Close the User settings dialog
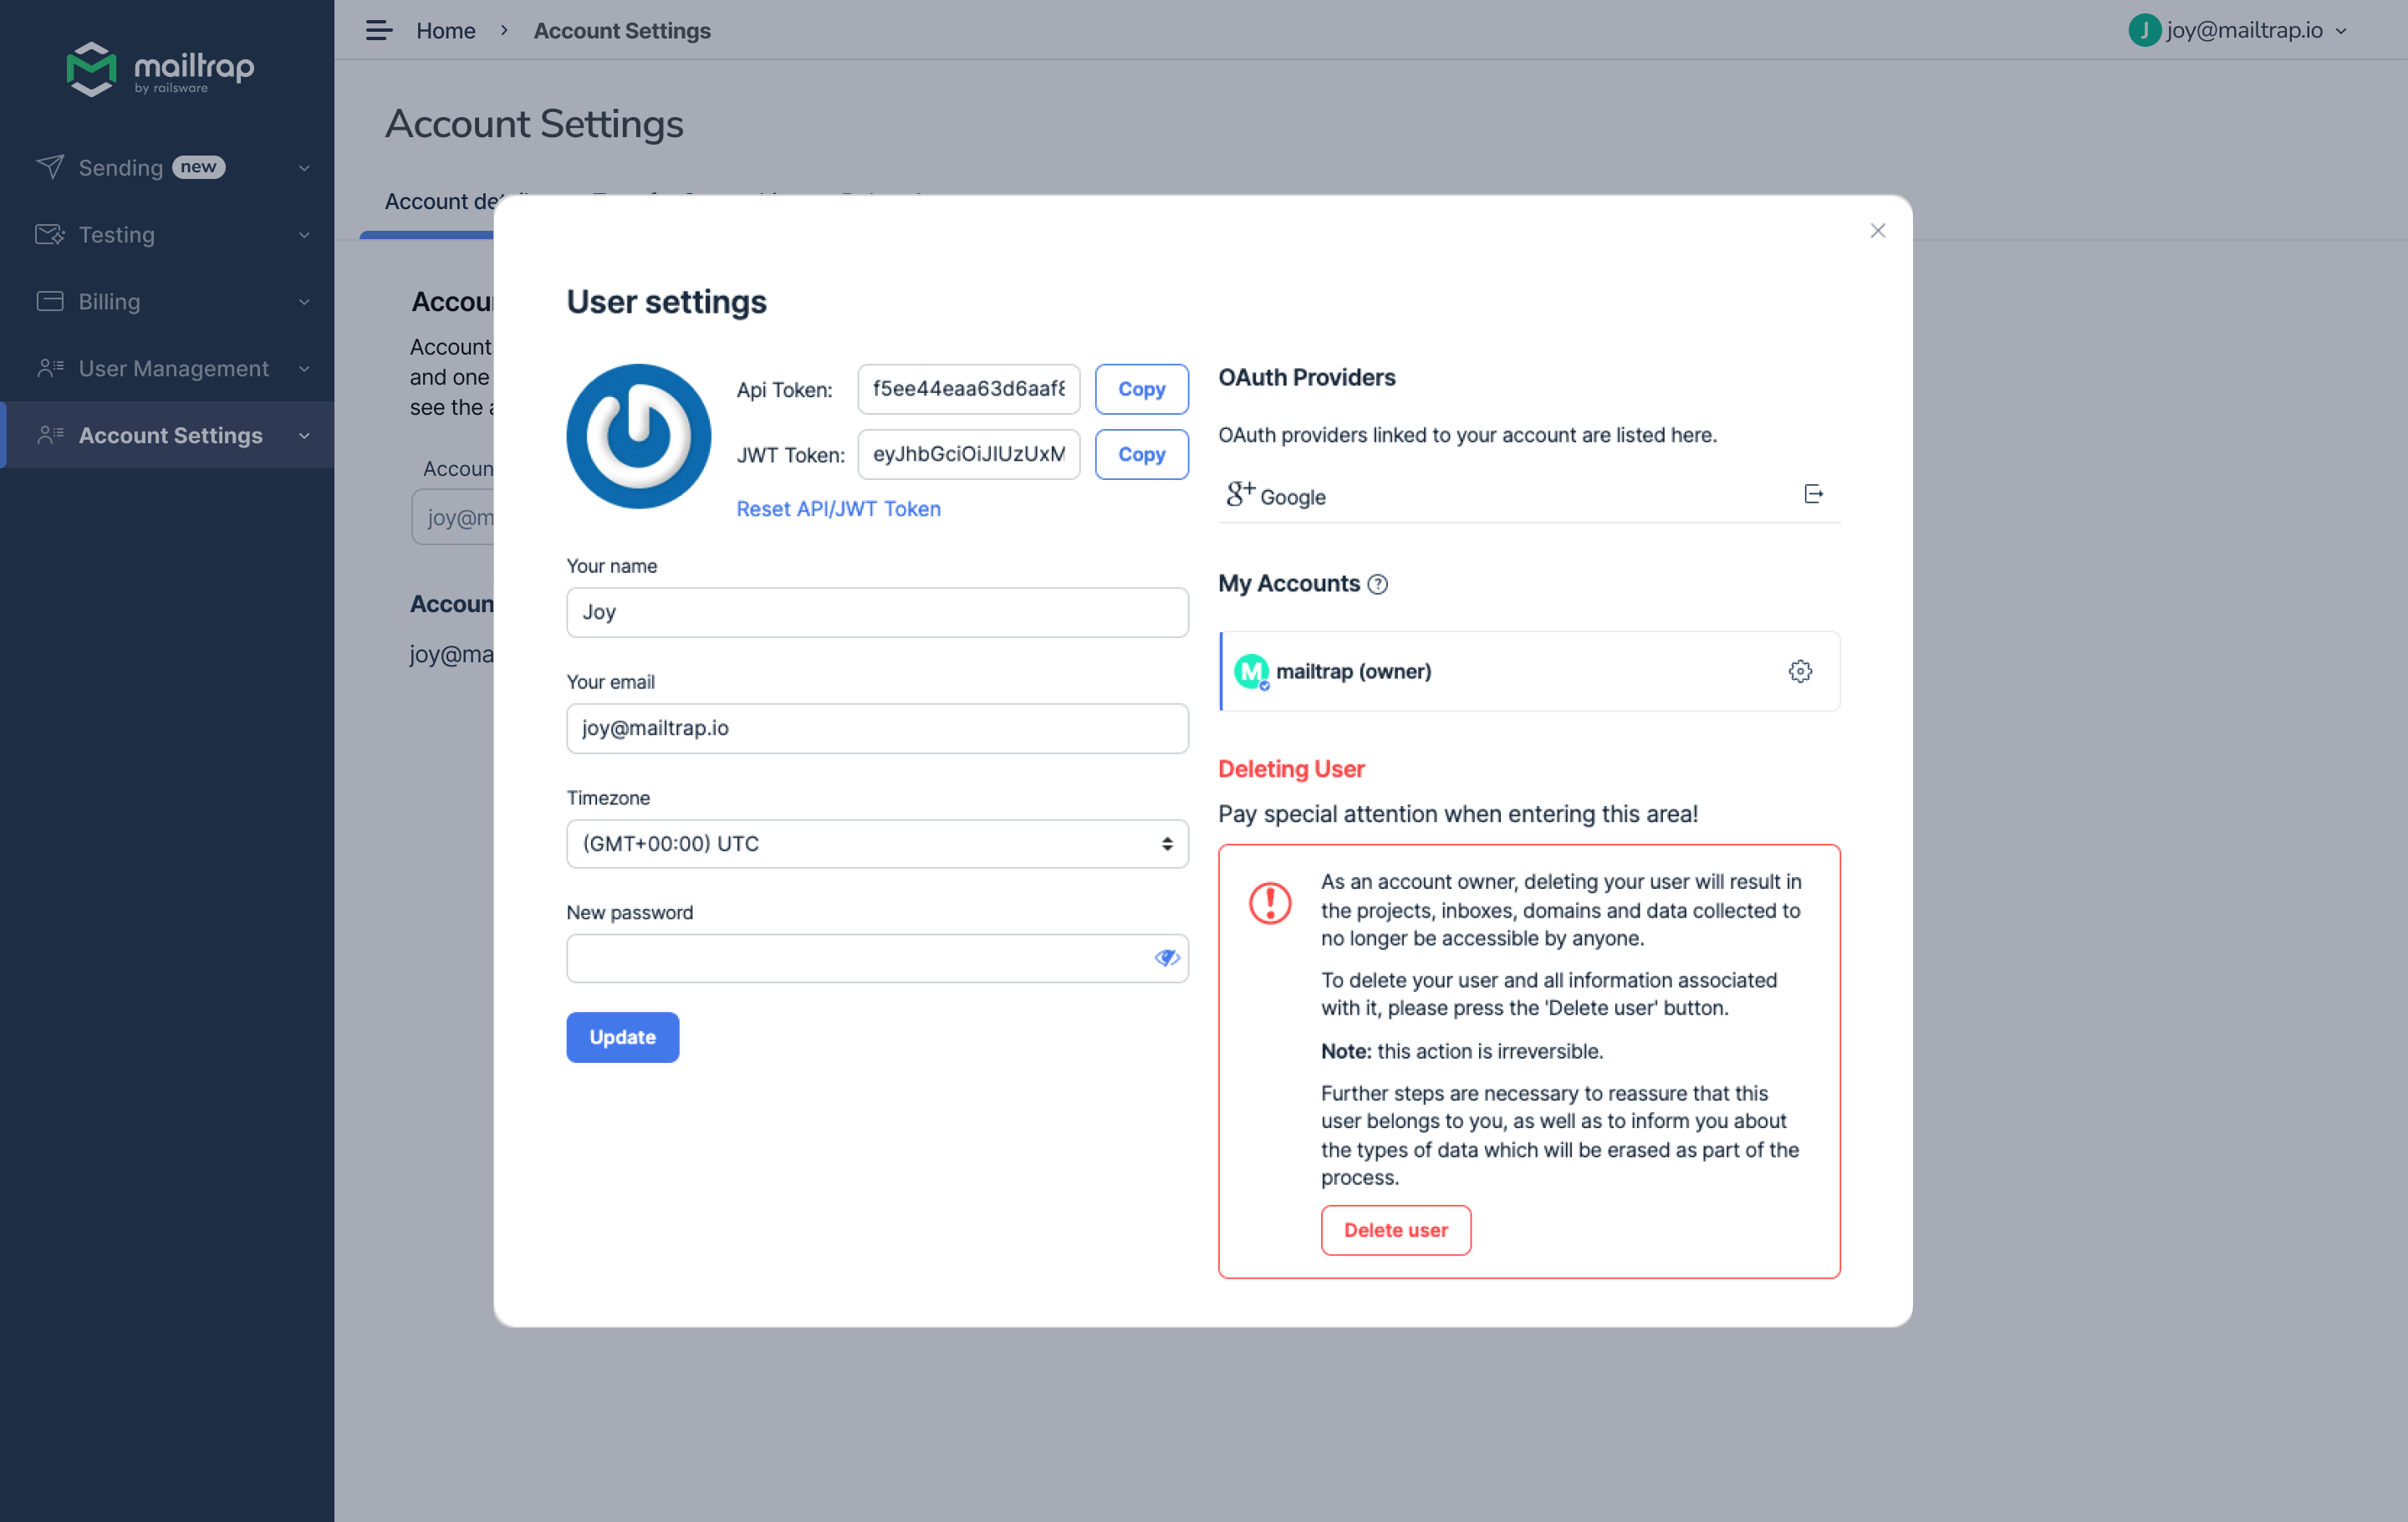 [1877, 231]
